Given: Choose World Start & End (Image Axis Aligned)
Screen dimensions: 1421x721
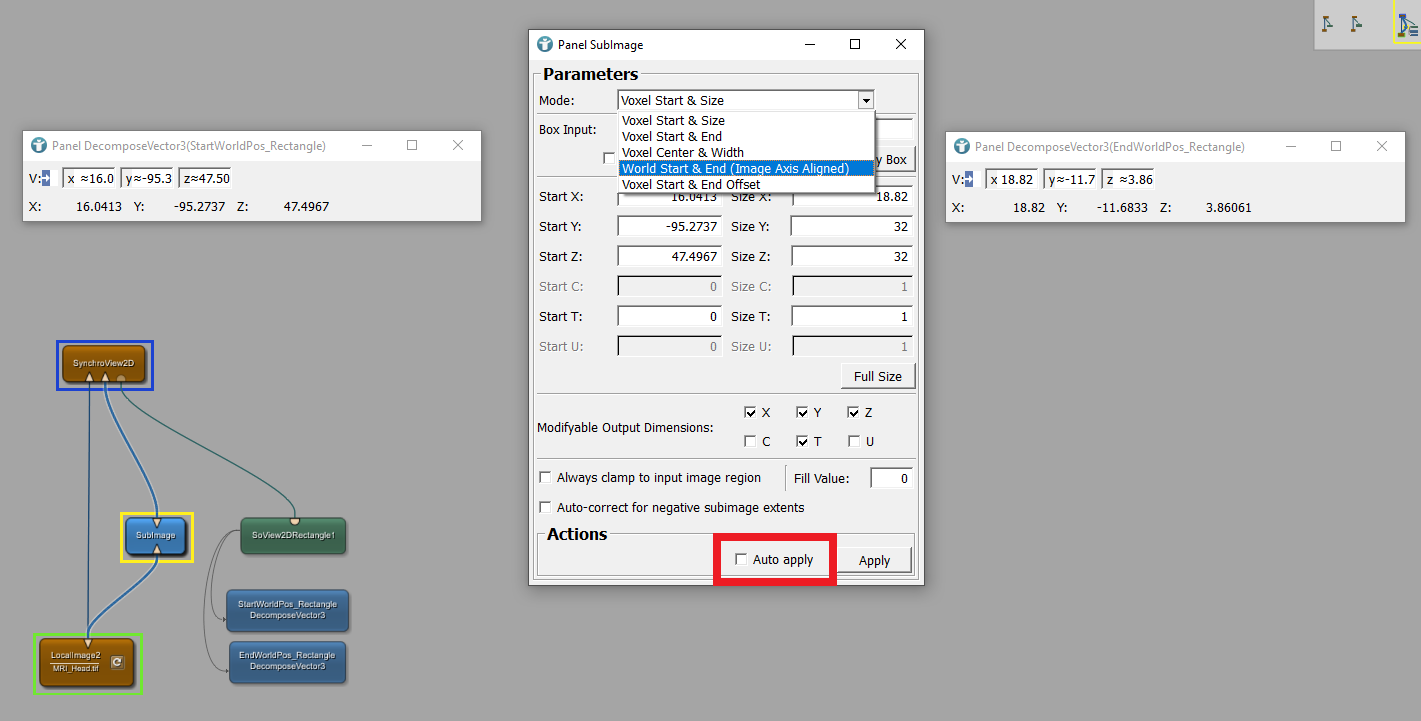Looking at the screenshot, I should click(x=735, y=168).
